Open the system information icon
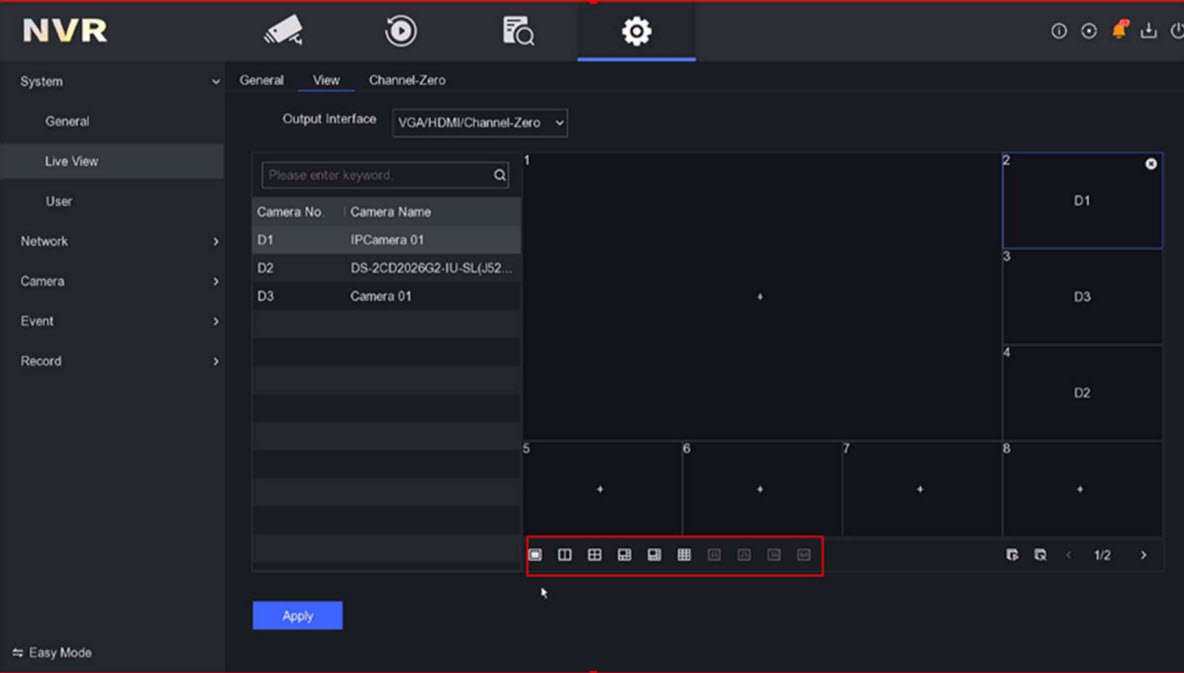1184x673 pixels. click(x=1059, y=31)
